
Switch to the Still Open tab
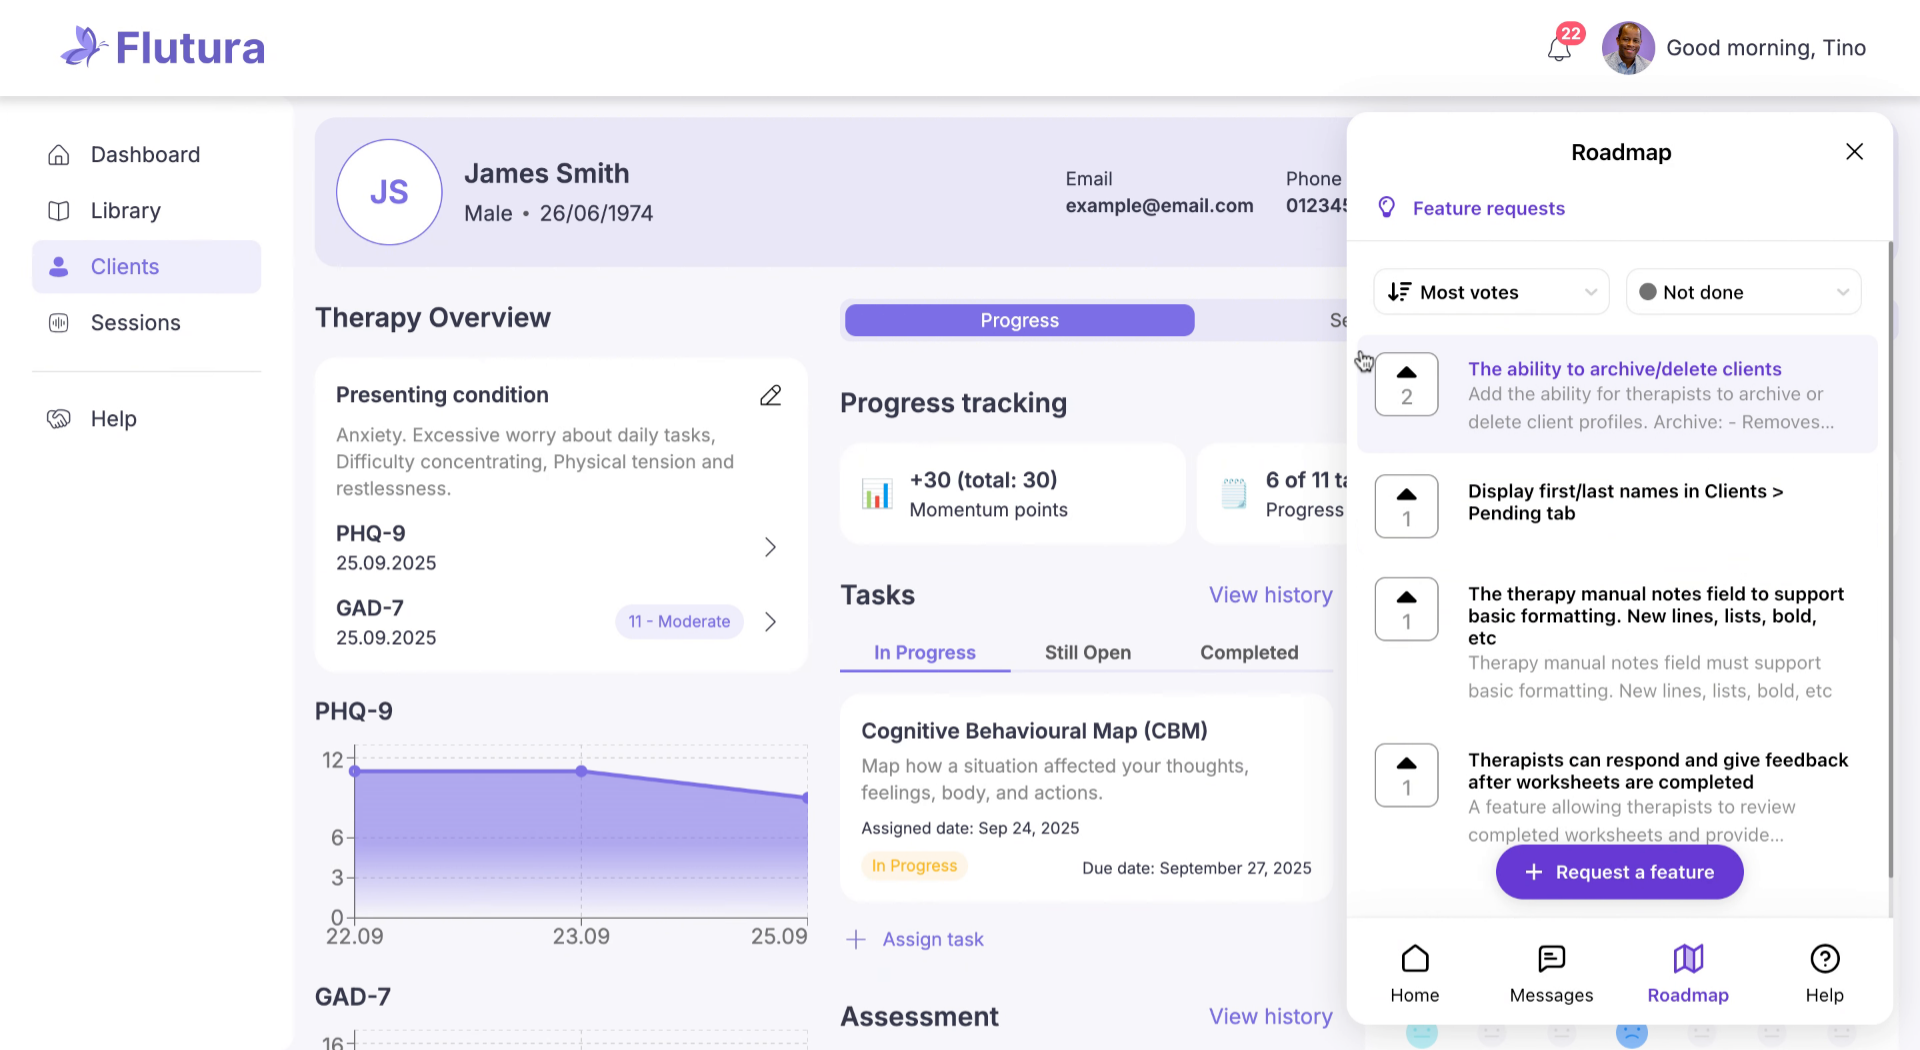pos(1087,653)
